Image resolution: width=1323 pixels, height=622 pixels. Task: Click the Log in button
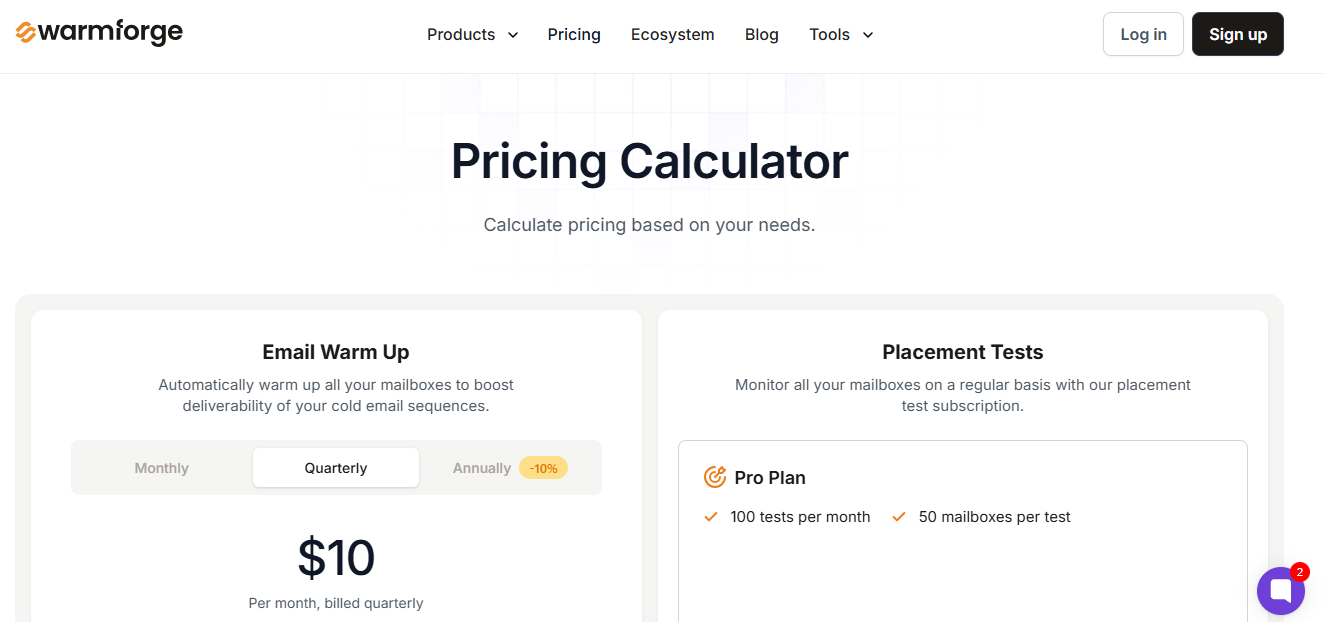coord(1143,33)
